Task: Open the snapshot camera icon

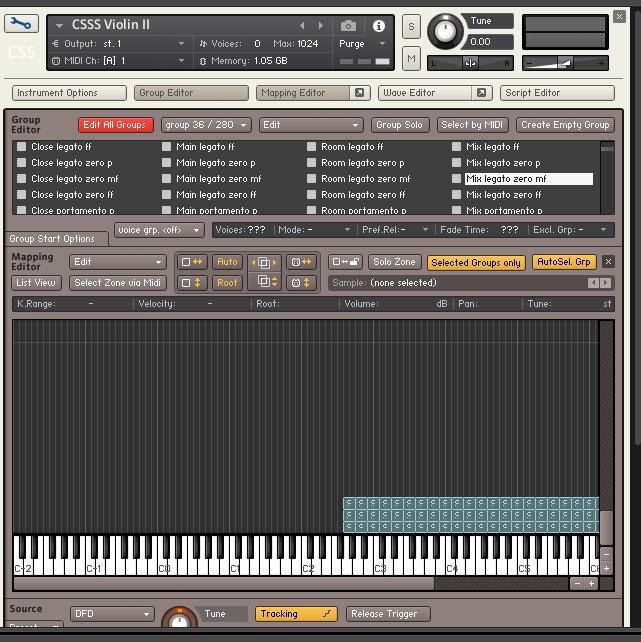Action: click(348, 26)
